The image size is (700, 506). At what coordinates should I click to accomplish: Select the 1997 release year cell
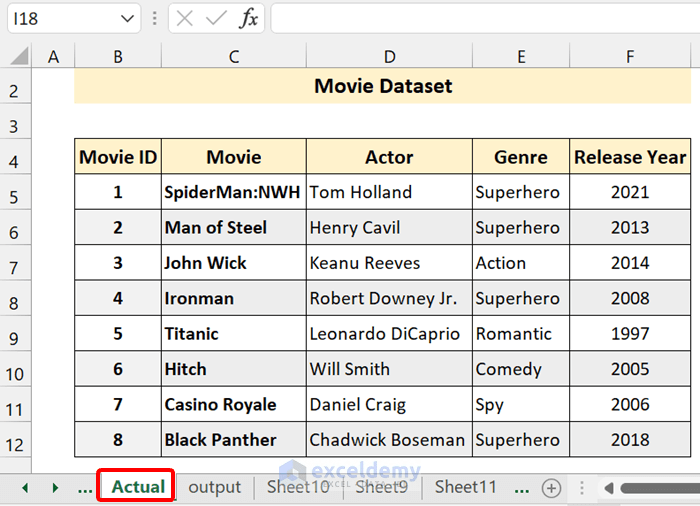[x=630, y=334]
